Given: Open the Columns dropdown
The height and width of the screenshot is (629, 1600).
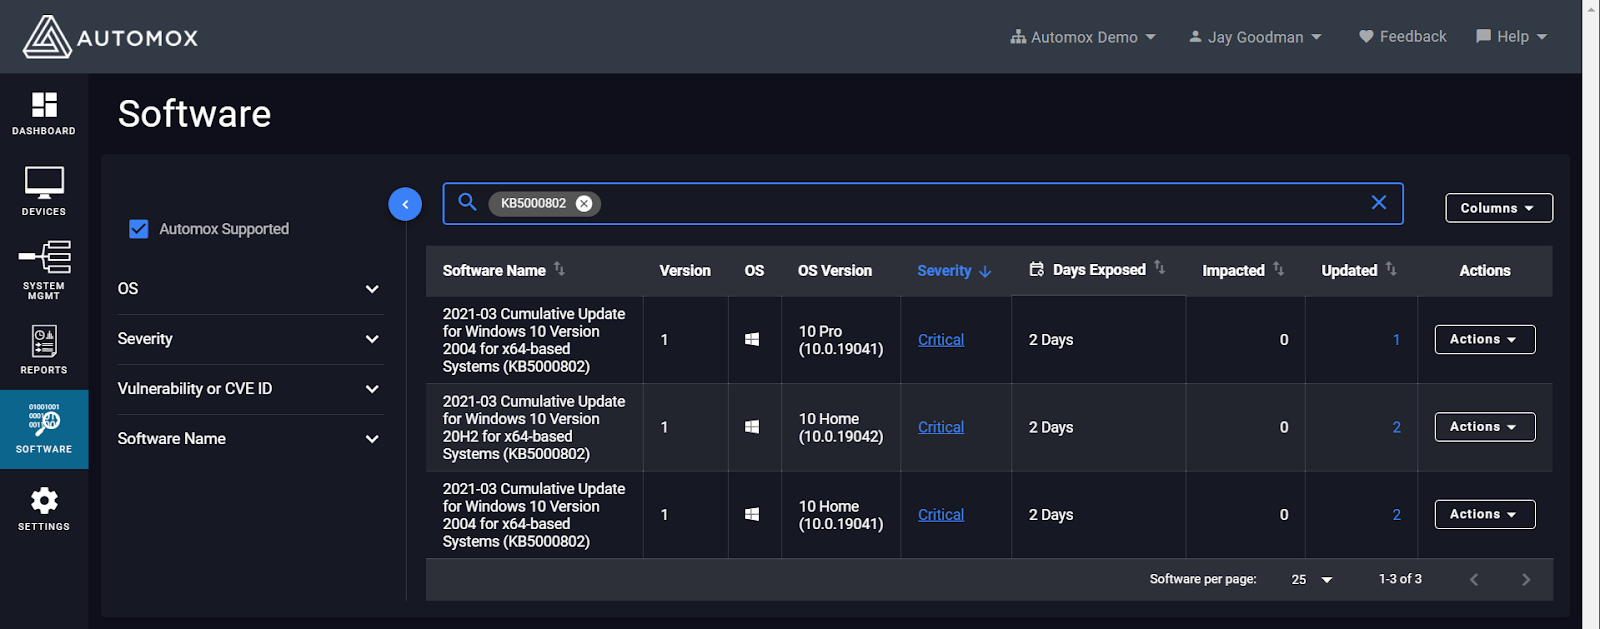Looking at the screenshot, I should [x=1499, y=208].
